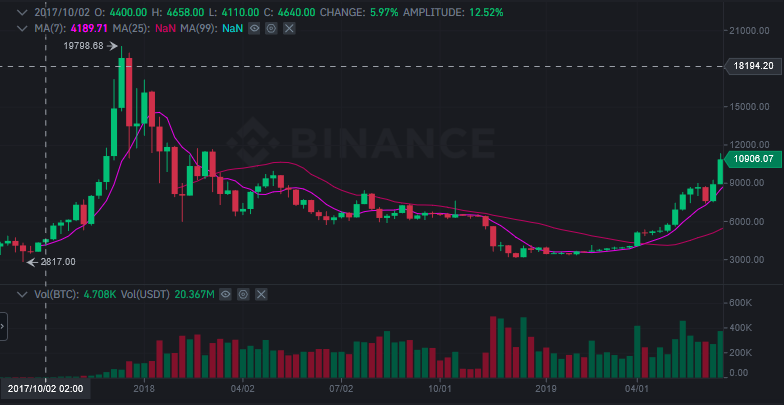
Task: Click the 19798.68 high price marker
Action: pos(84,45)
